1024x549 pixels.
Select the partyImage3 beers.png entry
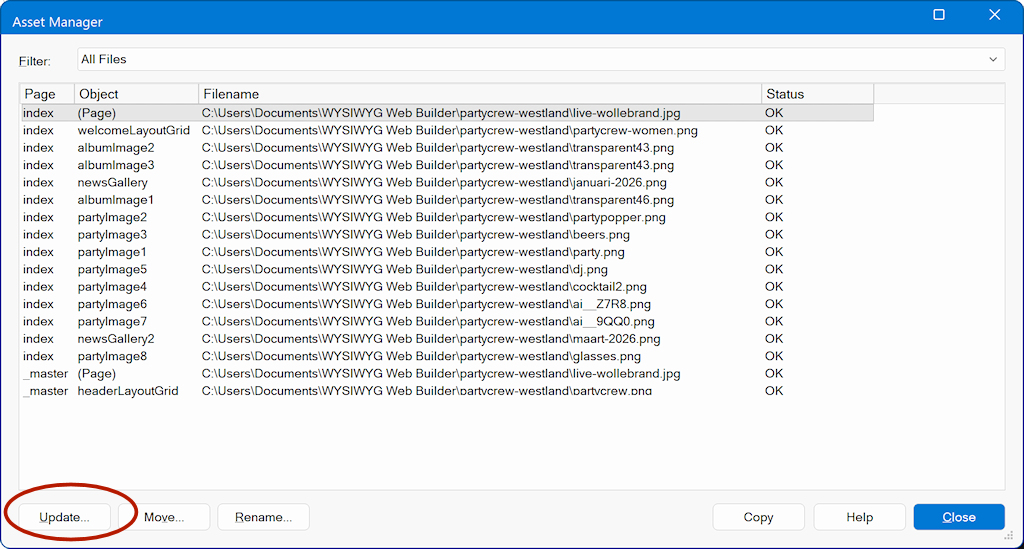pyautogui.click(x=415, y=235)
